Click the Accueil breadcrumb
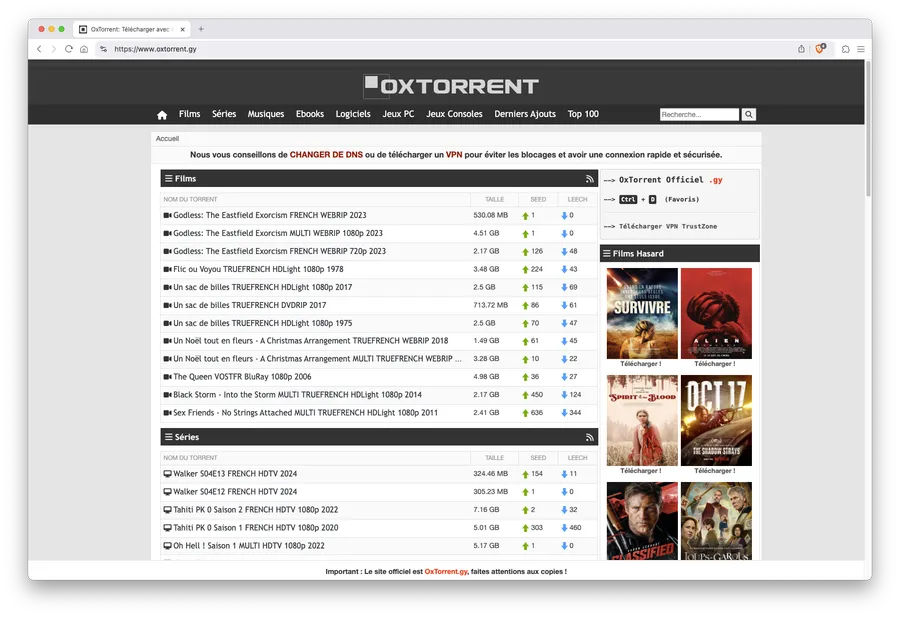900x617 pixels. pos(167,138)
